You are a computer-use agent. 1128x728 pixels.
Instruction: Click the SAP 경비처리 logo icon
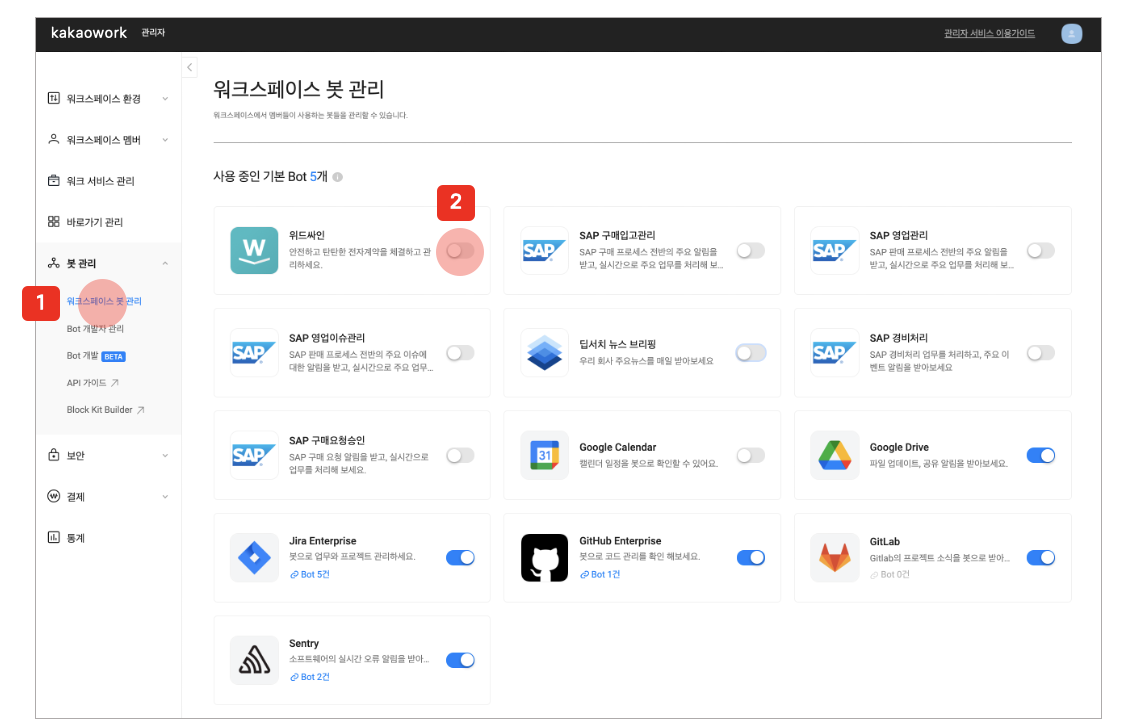point(834,352)
